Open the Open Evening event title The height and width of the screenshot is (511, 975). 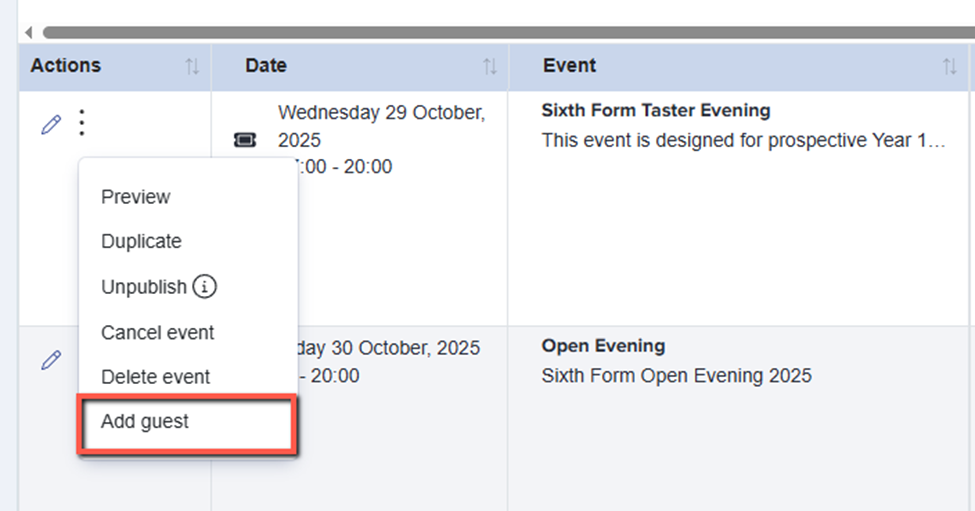point(603,346)
